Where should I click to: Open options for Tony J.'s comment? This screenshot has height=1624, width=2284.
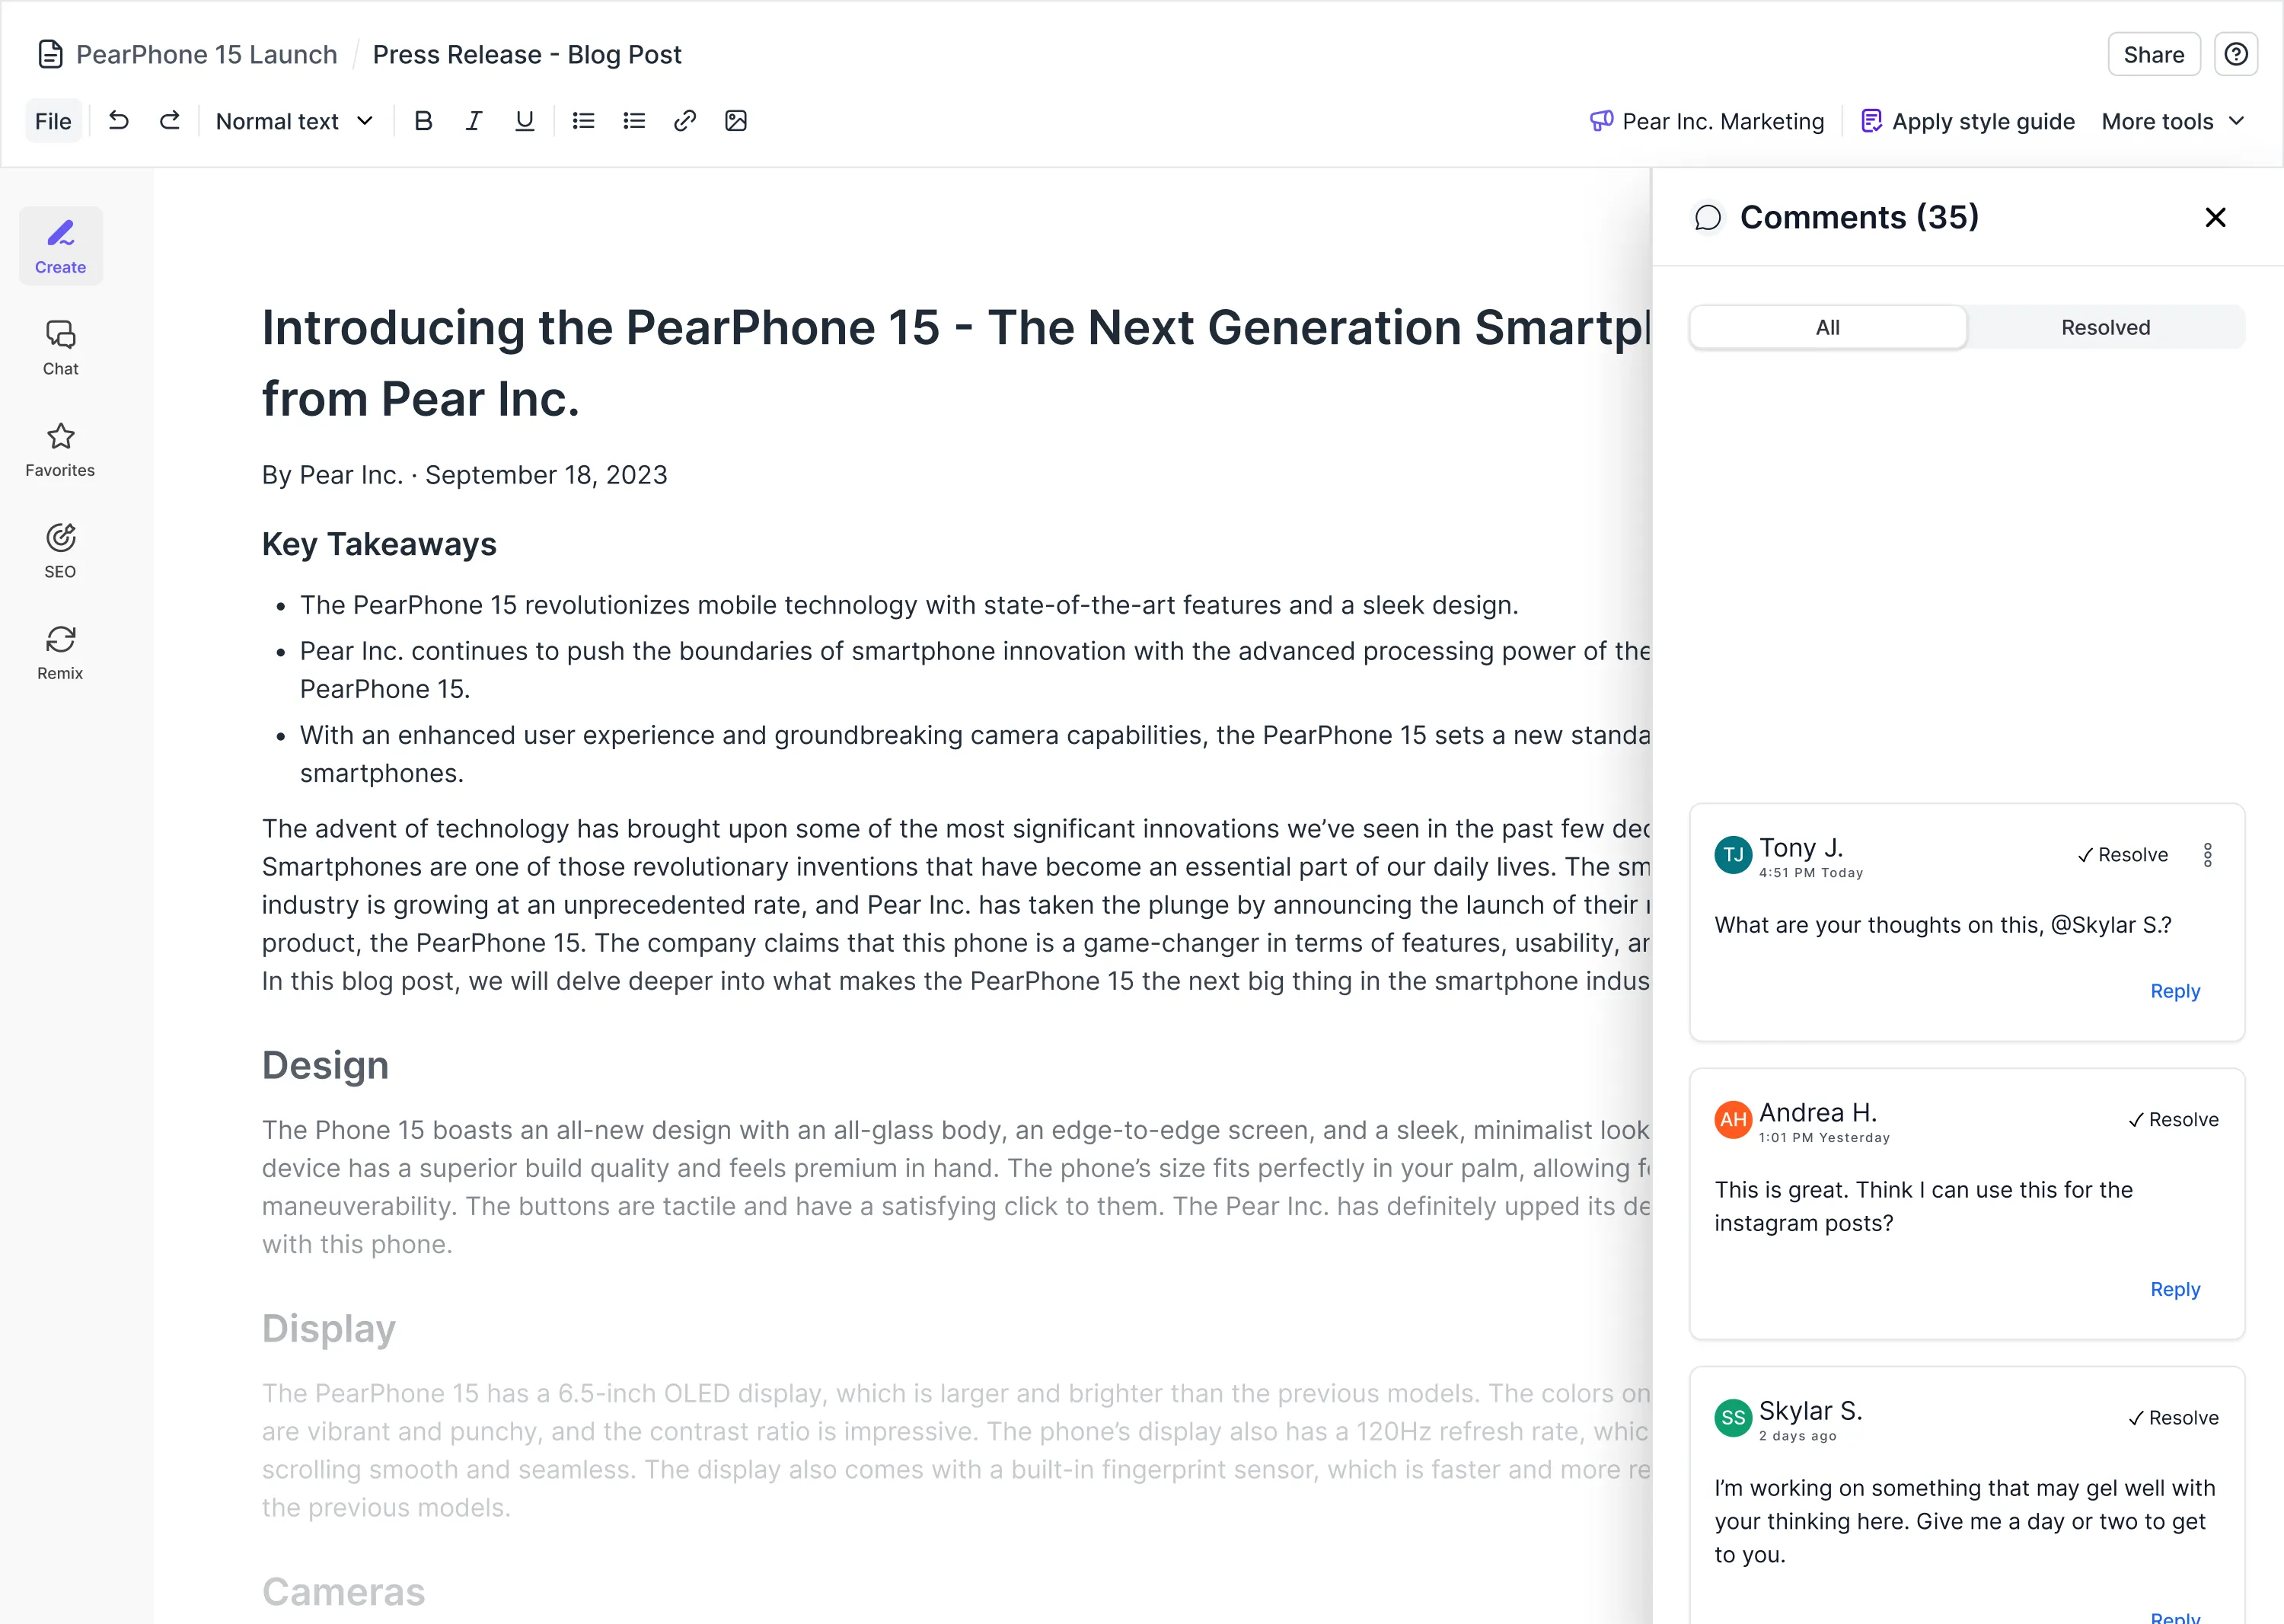click(2209, 854)
